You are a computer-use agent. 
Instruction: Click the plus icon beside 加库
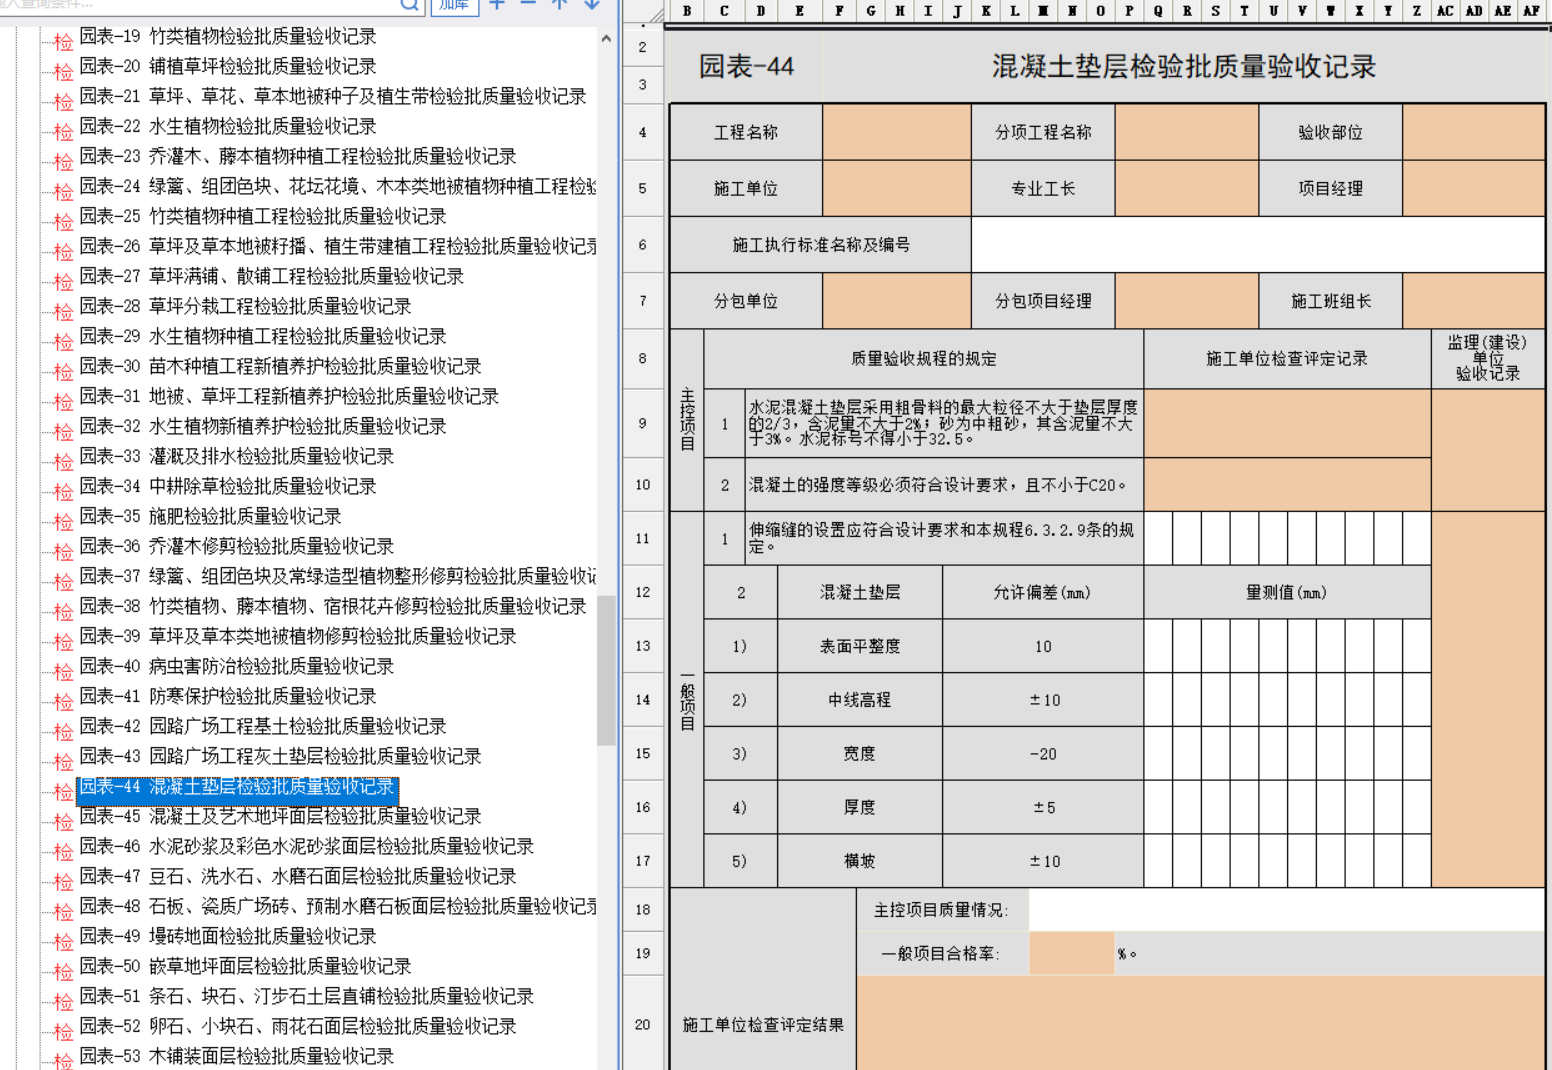[x=497, y=5]
